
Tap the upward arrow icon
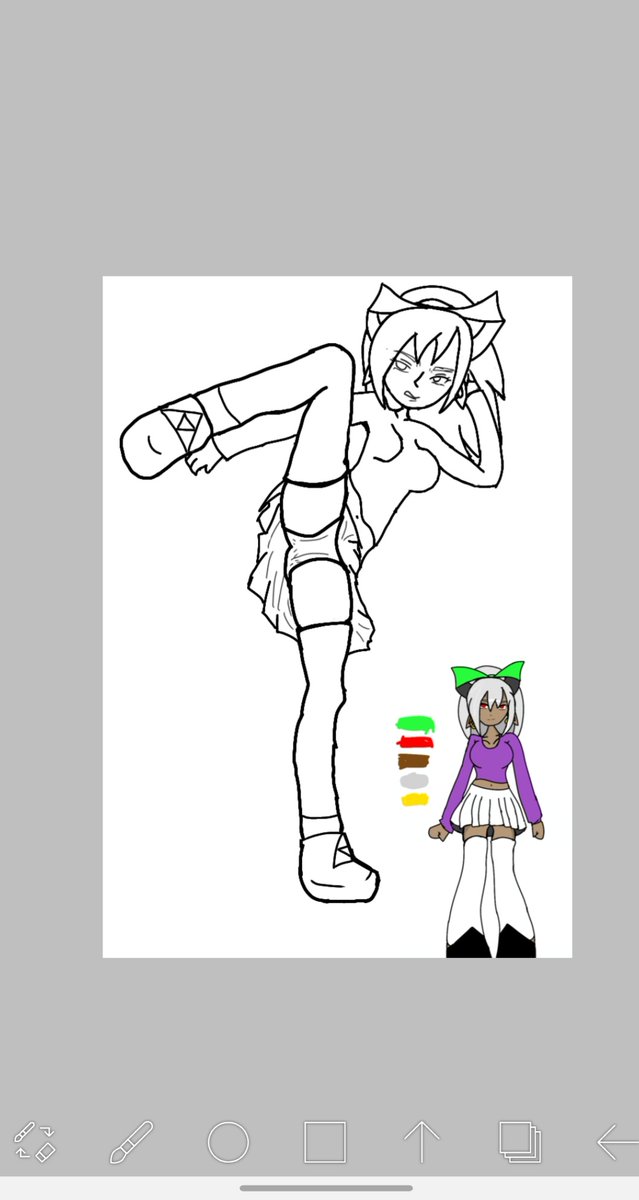coord(421,1142)
